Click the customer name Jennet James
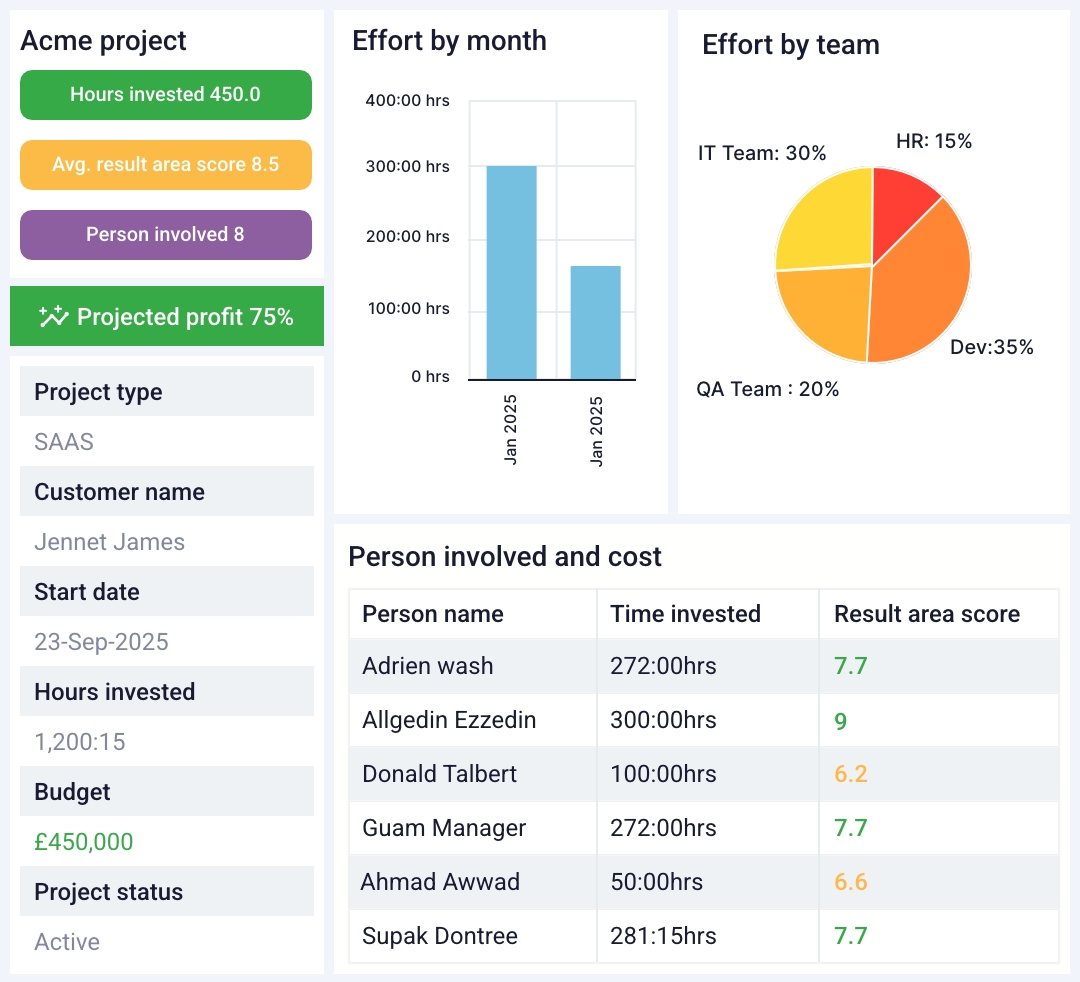 point(110,542)
